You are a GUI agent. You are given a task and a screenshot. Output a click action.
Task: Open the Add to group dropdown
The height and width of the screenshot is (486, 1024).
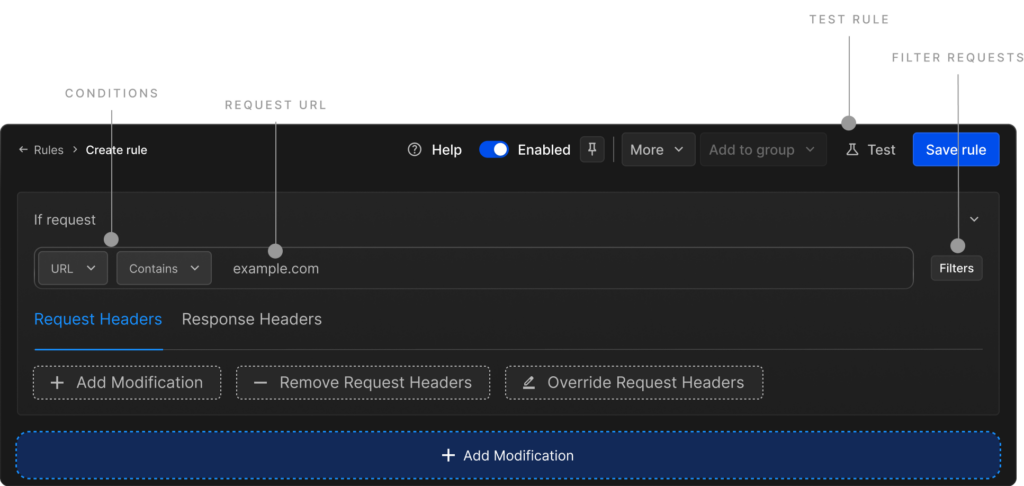coord(763,150)
